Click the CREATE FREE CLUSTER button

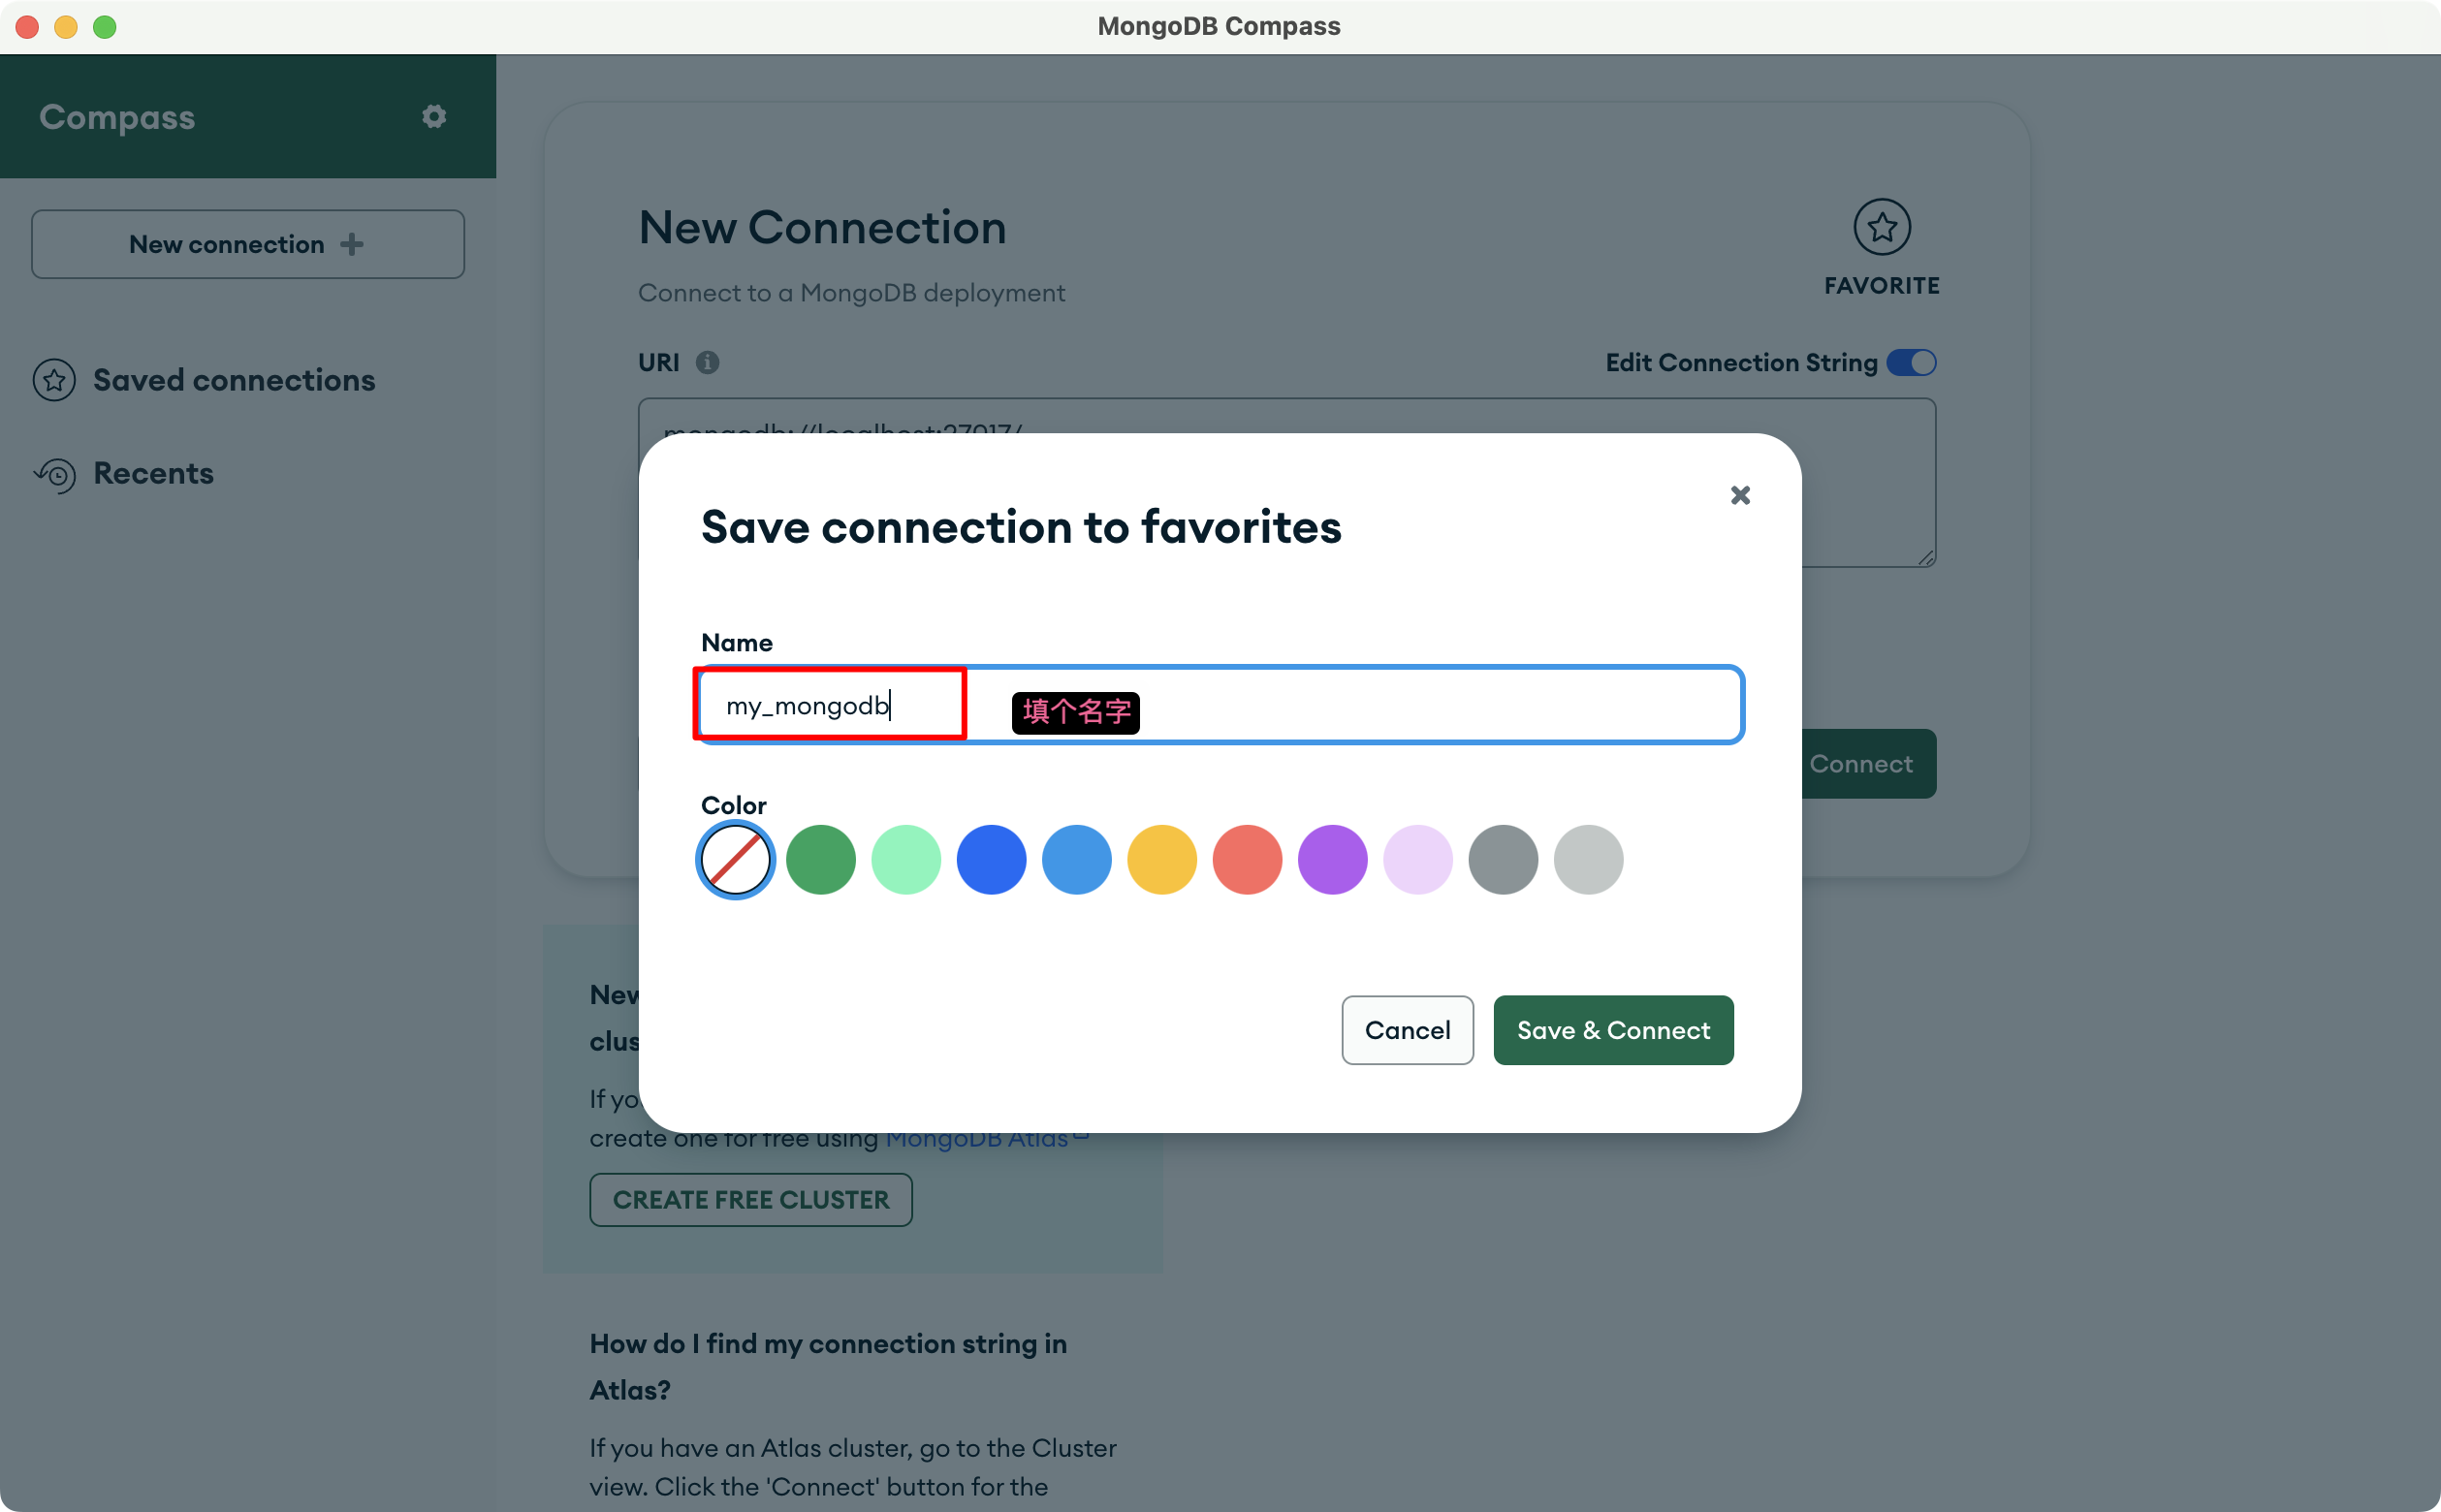750,1199
